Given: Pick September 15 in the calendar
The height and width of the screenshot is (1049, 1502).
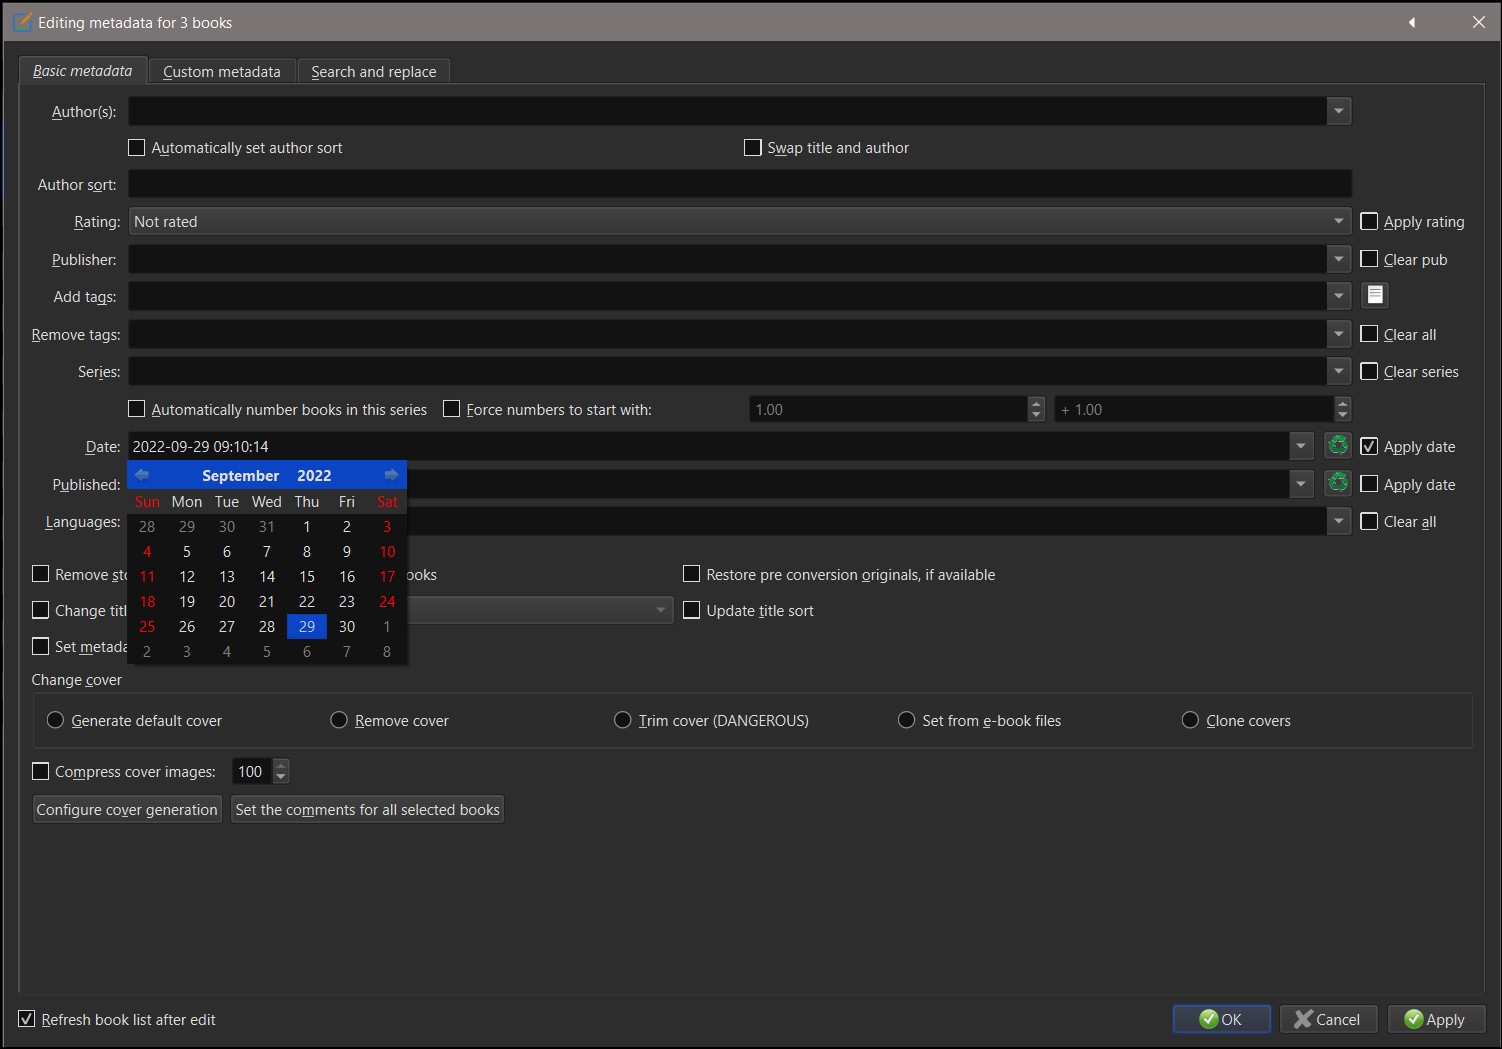Looking at the screenshot, I should pos(307,577).
